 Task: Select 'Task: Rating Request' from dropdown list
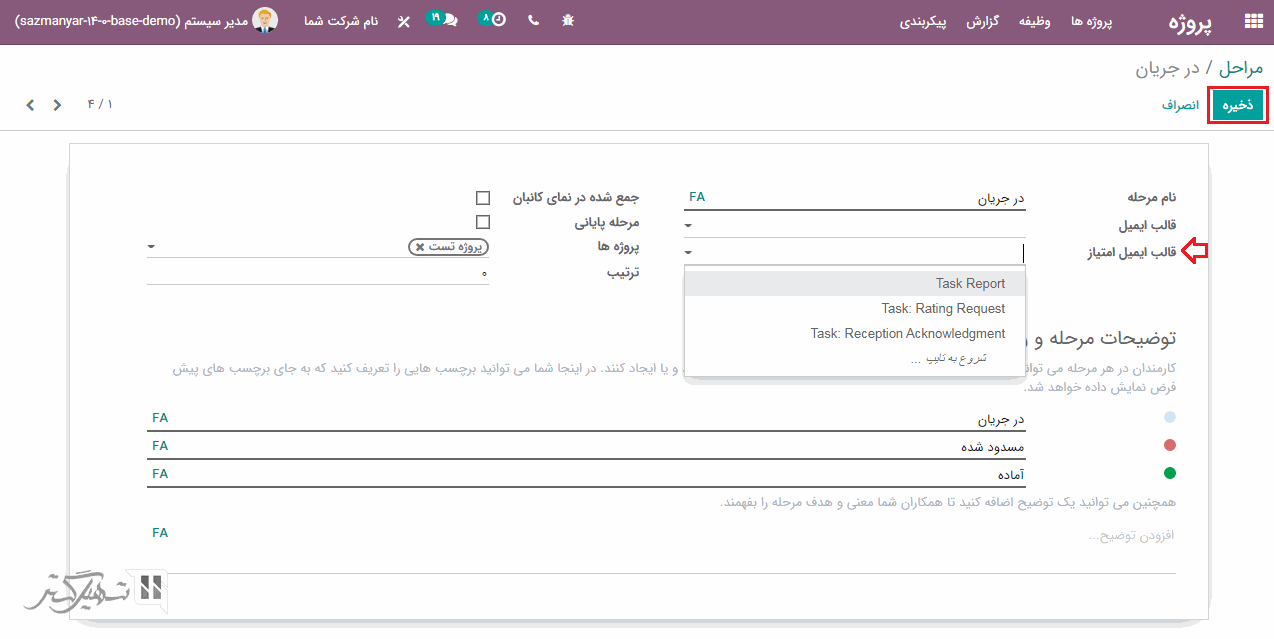(943, 309)
